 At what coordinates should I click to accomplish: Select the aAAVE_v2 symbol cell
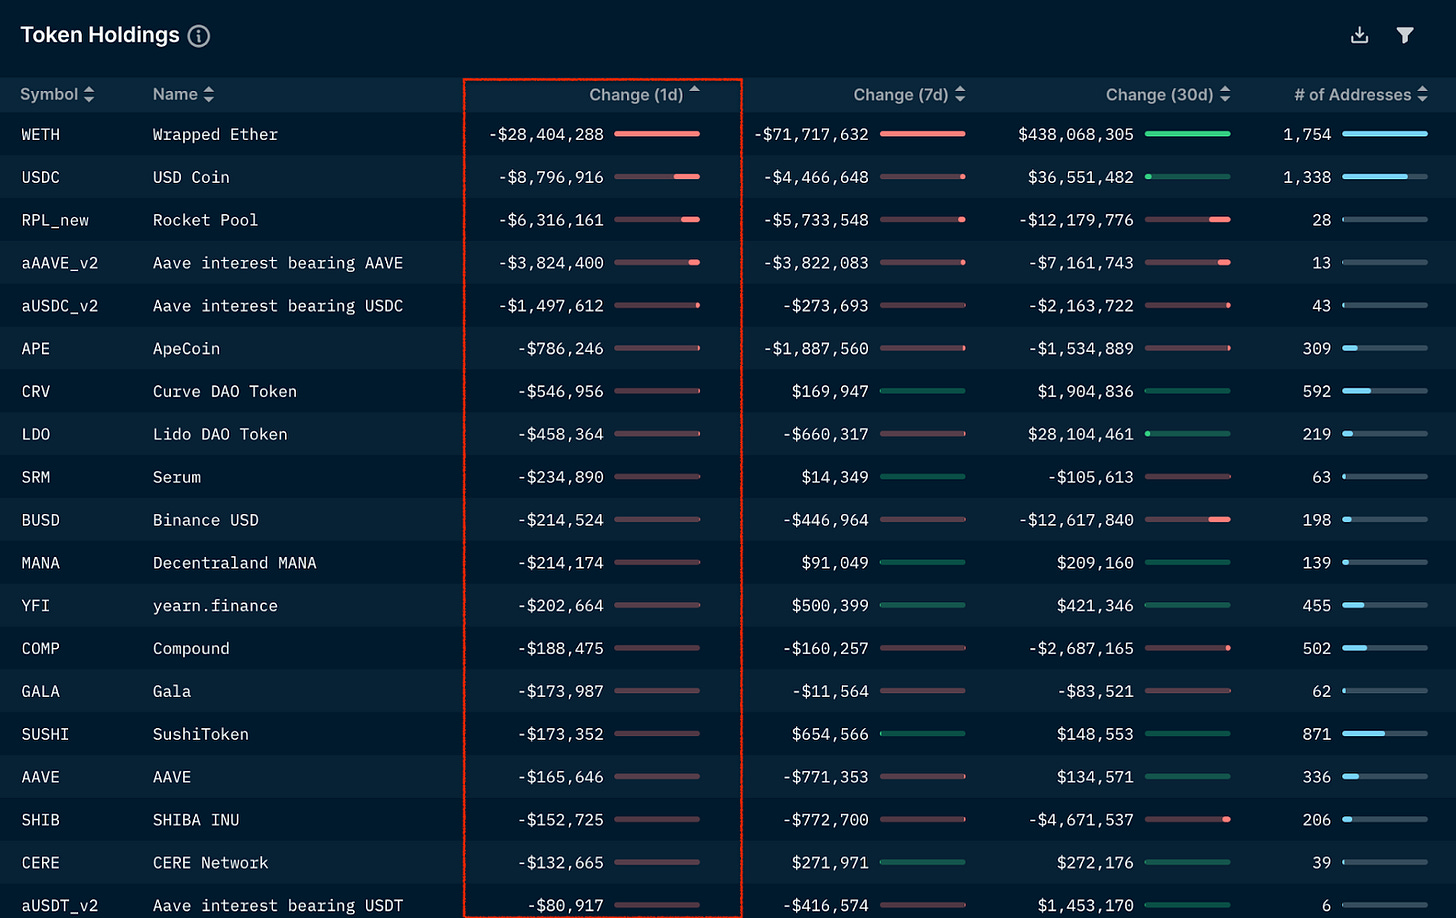(60, 263)
